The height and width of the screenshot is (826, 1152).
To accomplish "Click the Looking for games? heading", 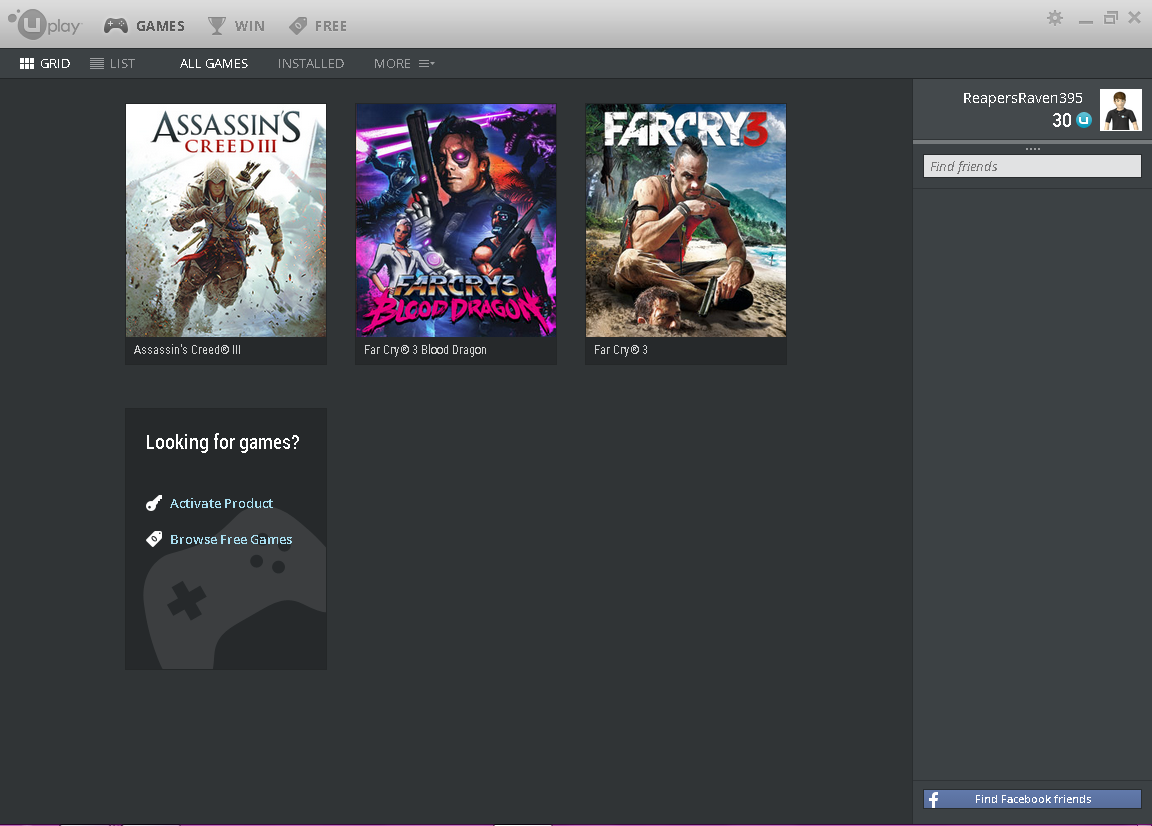I will (223, 442).
